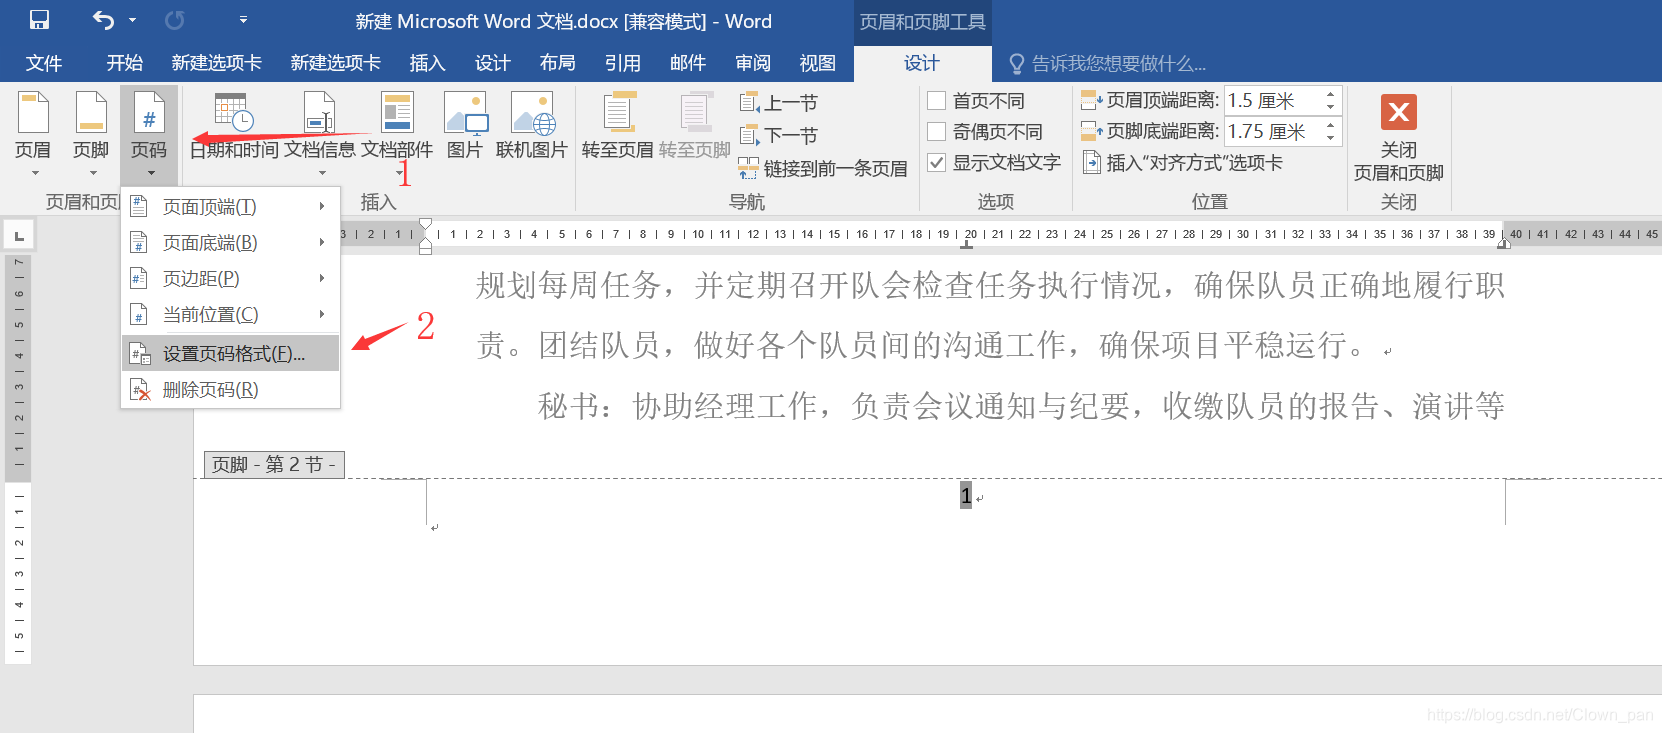Image resolution: width=1662 pixels, height=733 pixels.
Task: Click the Undo arrow icon
Action: 103,20
